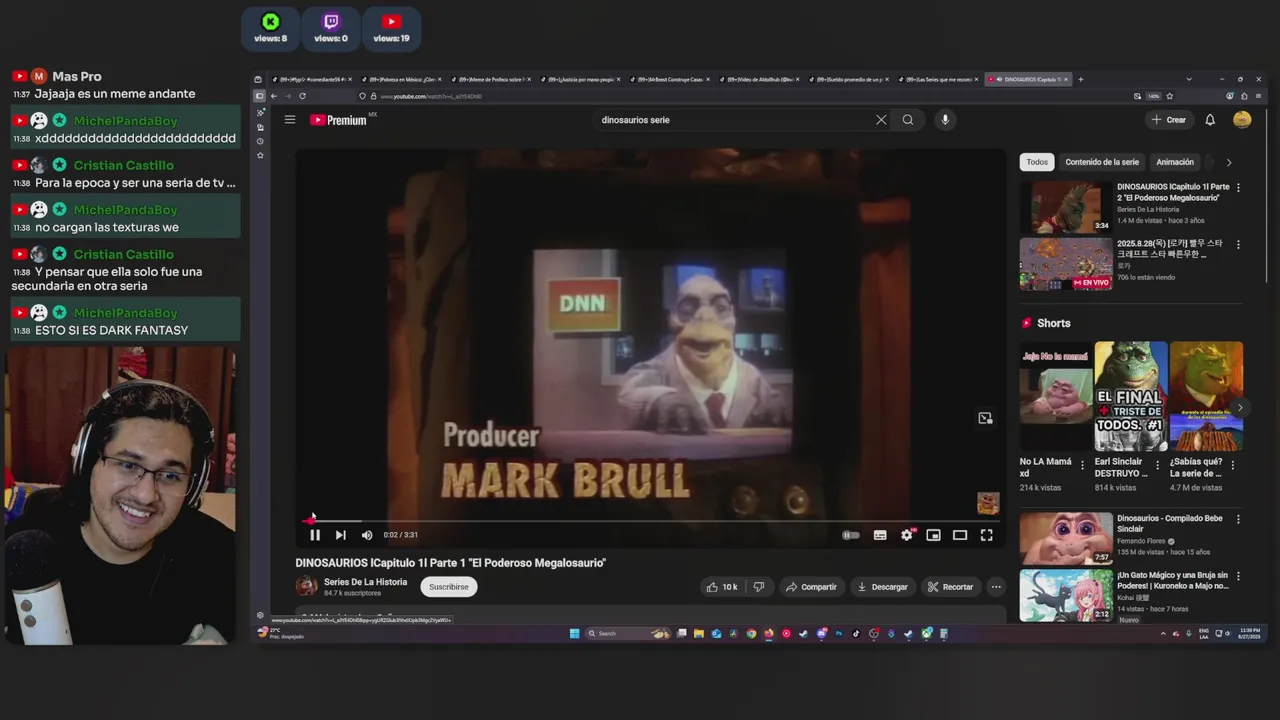1280x720 pixels.
Task: Open the YouTube hamburger guide menu
Action: tap(290, 119)
